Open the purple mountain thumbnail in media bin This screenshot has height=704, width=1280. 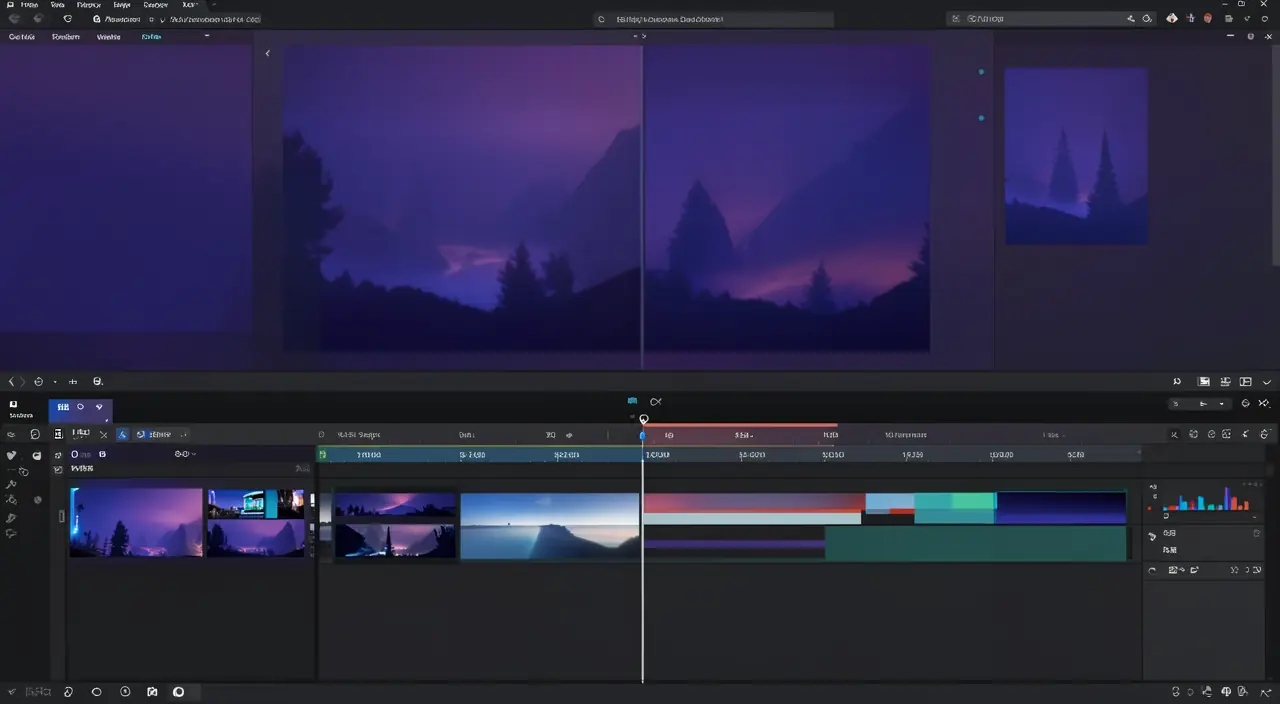255,538
